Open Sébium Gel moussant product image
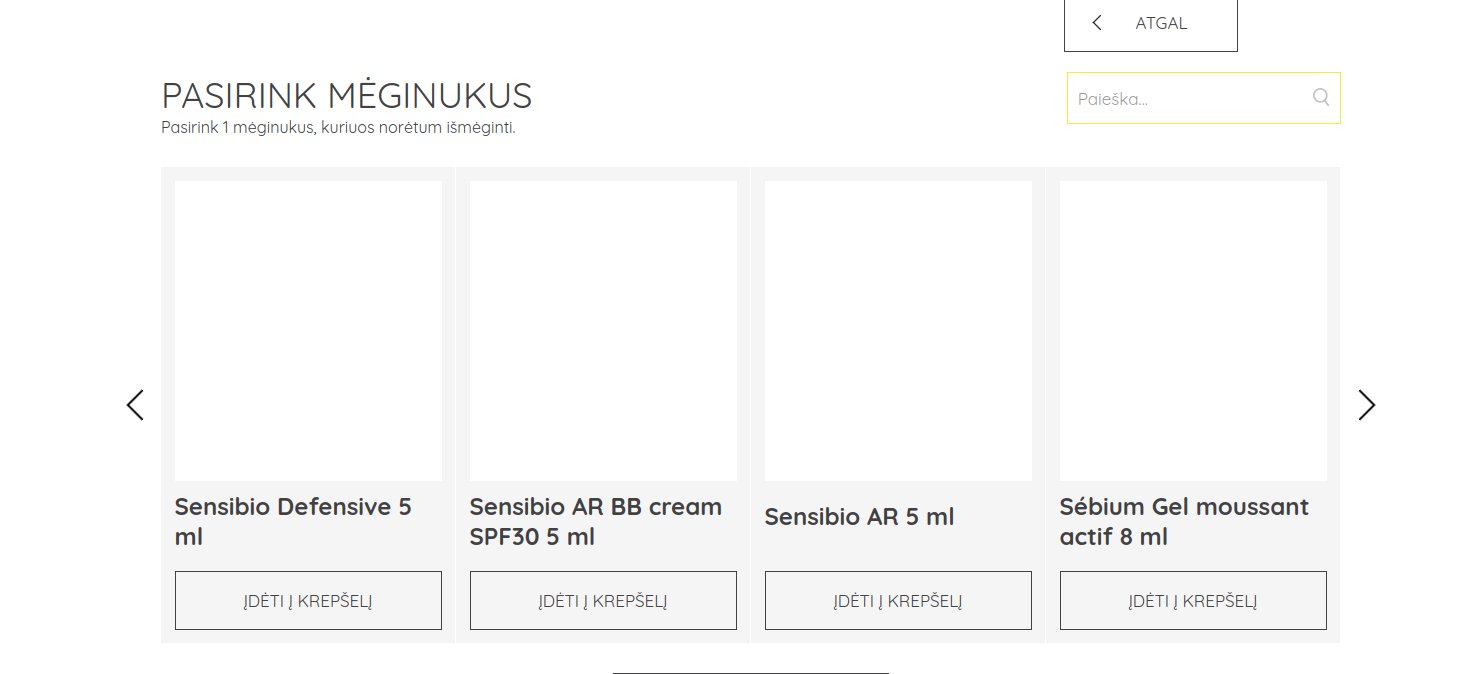 (x=1193, y=331)
